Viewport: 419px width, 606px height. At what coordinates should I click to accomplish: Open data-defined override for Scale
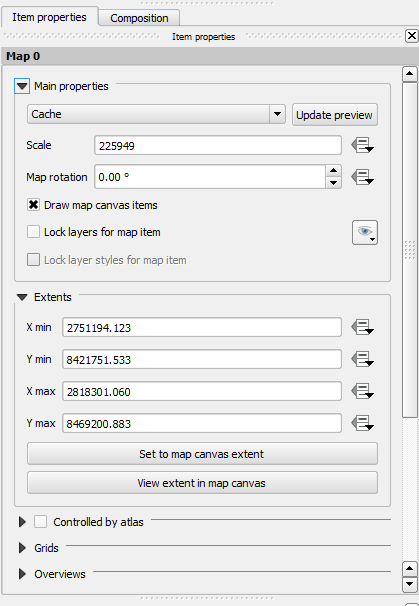point(362,145)
